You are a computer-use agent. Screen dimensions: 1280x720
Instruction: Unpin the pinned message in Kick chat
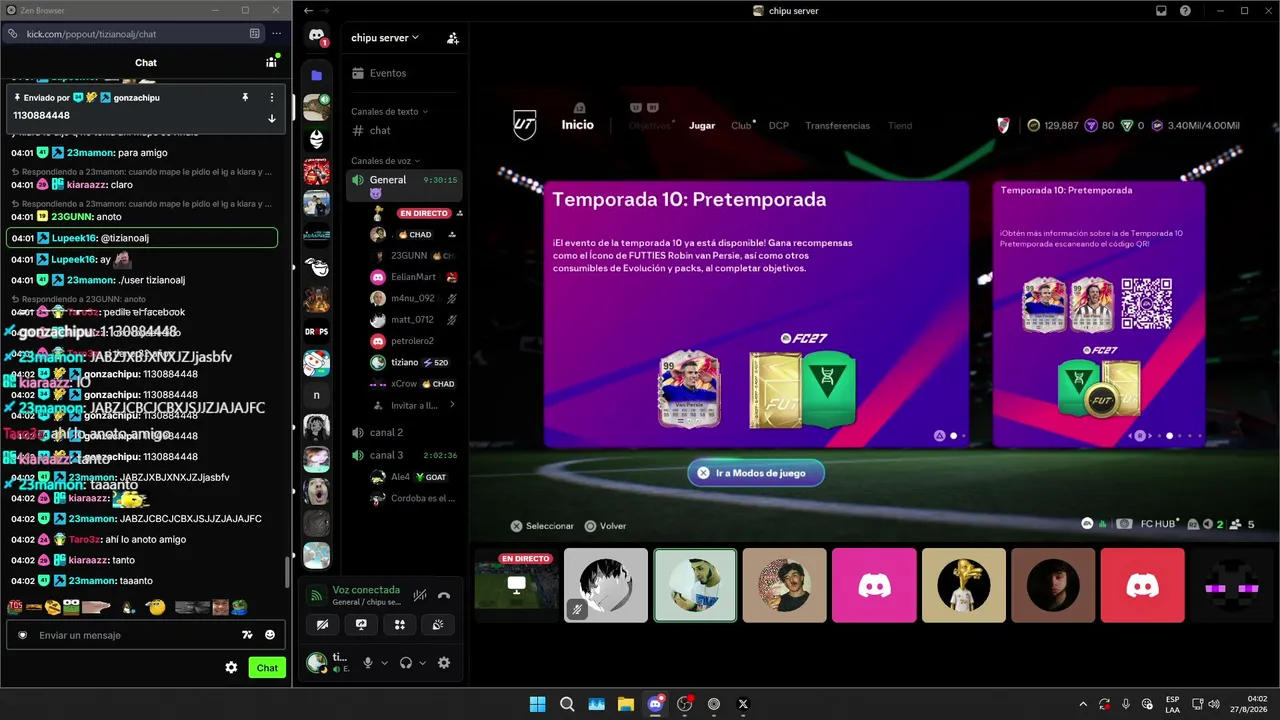[245, 97]
